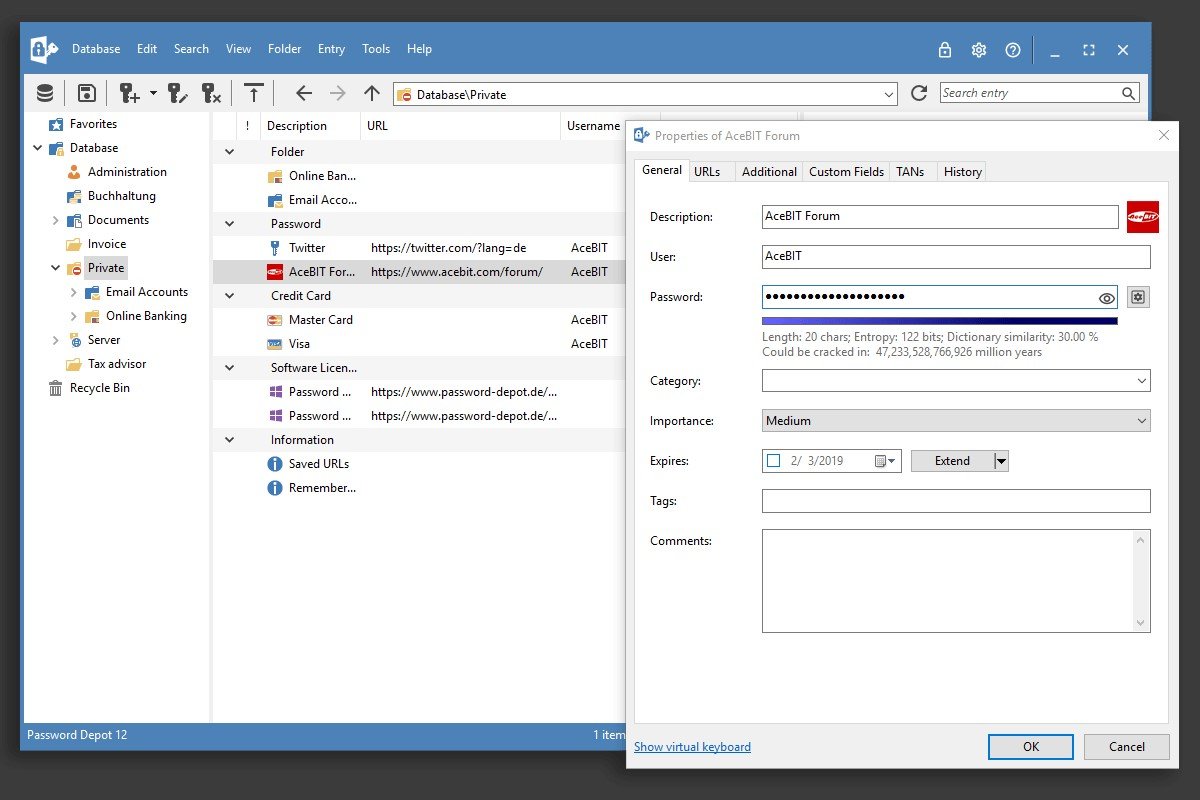Go up one folder level arrow

pos(372,93)
